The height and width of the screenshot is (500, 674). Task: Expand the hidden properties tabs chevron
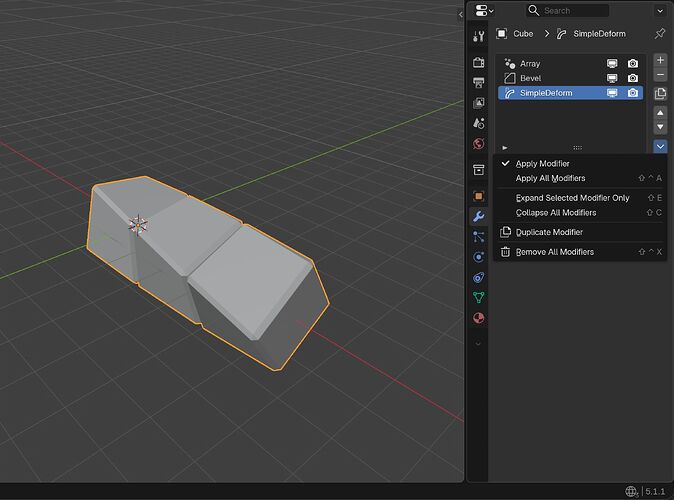[x=478, y=344]
